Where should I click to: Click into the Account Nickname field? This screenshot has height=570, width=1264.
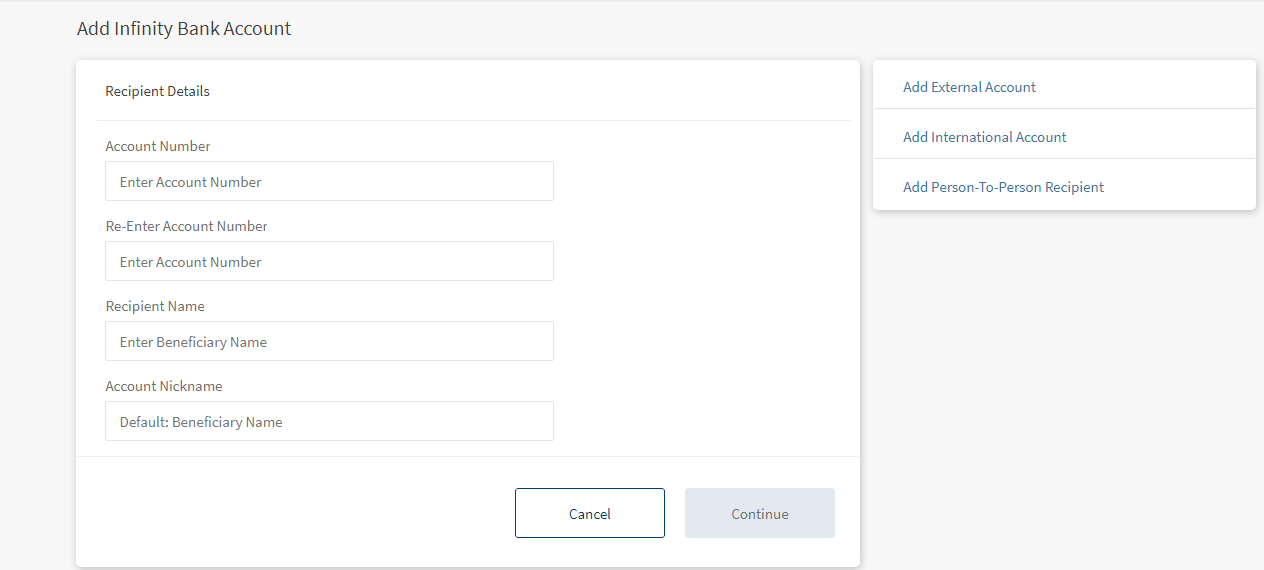(x=329, y=421)
